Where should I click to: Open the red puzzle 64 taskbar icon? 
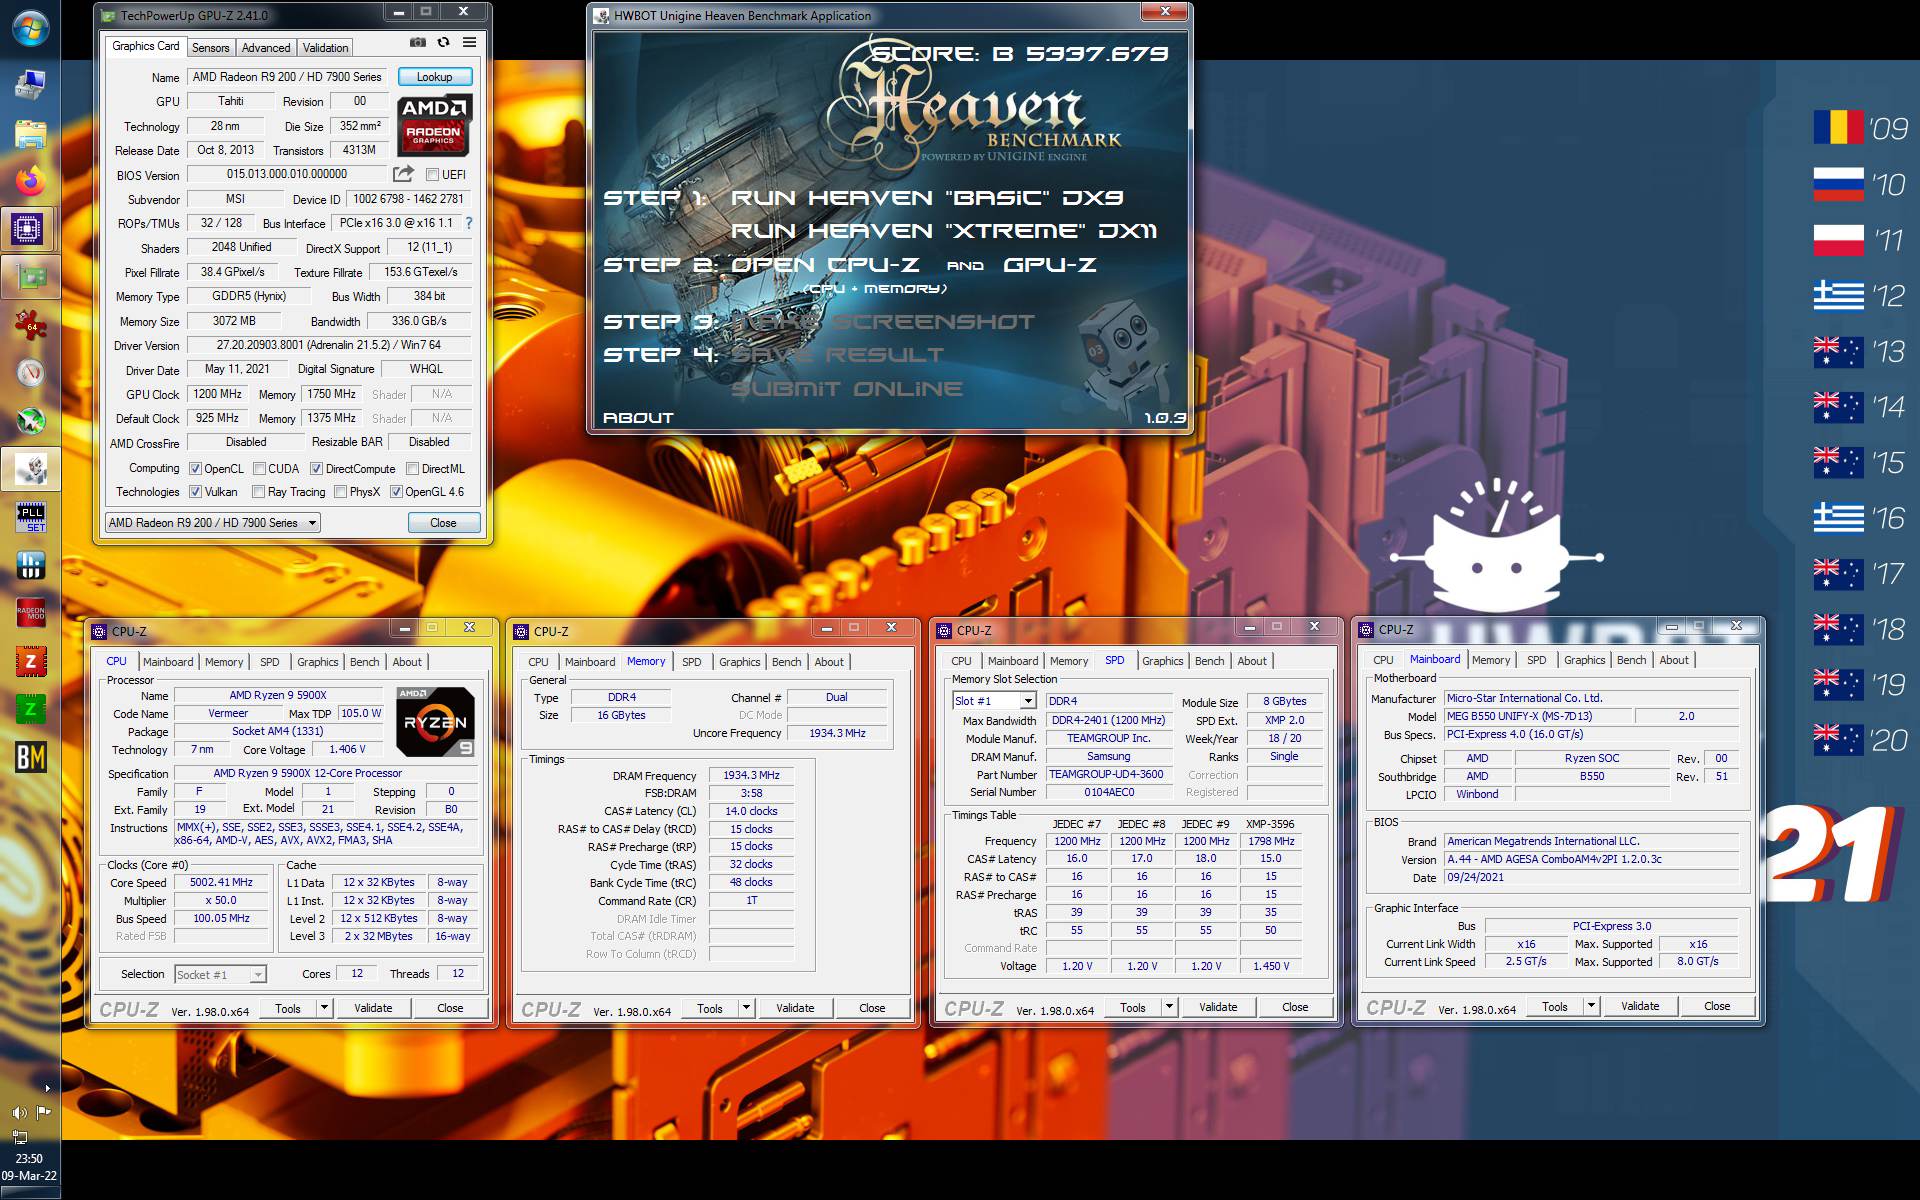point(30,325)
